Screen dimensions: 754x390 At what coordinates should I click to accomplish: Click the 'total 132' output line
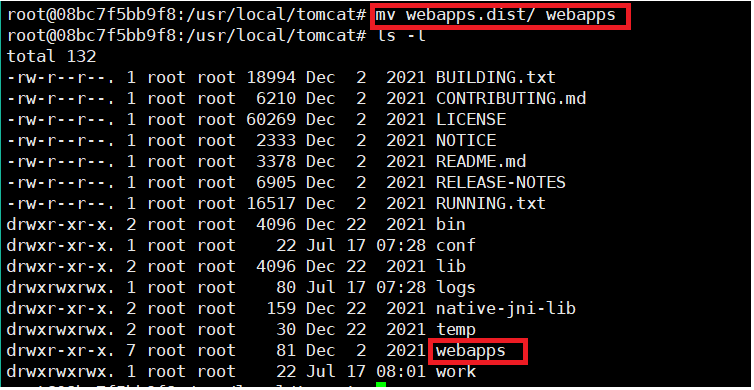(51, 57)
